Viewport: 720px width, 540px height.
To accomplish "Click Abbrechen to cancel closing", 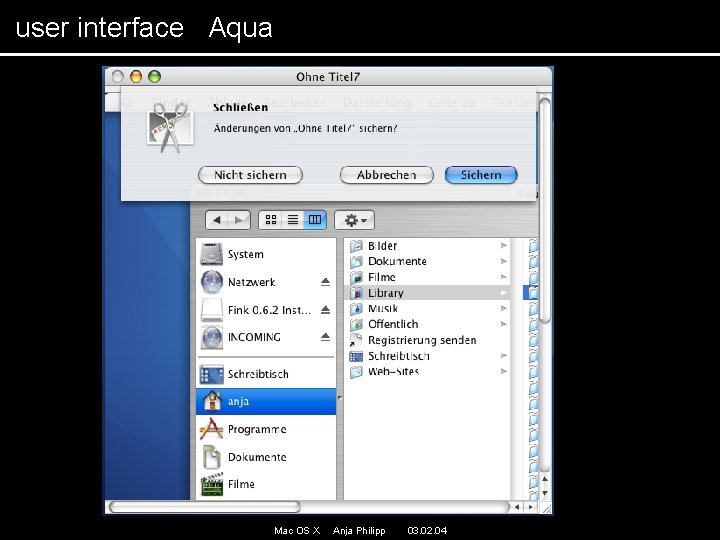I will pyautogui.click(x=387, y=175).
